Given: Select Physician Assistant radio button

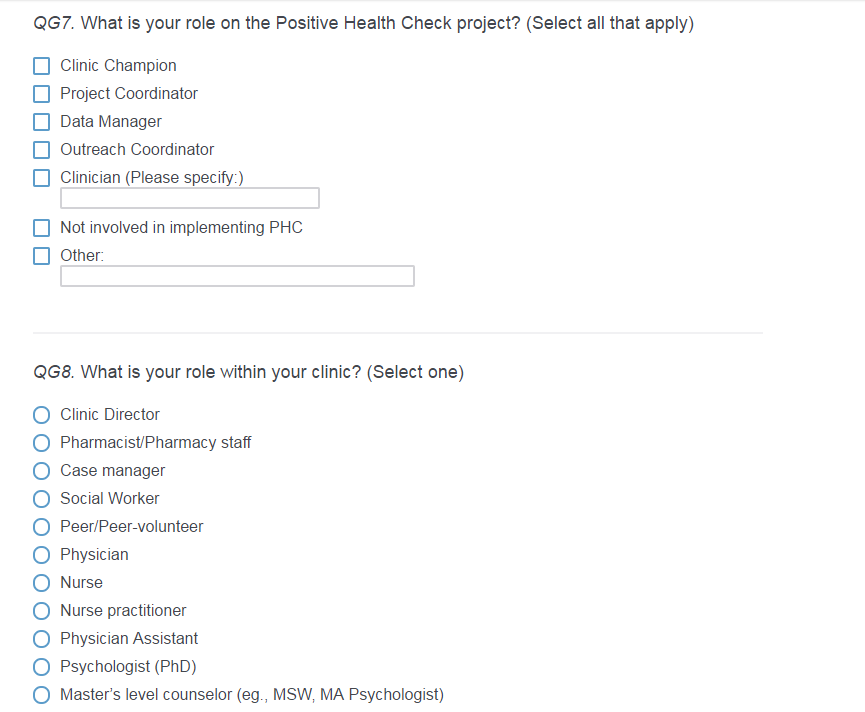Looking at the screenshot, I should (42, 639).
